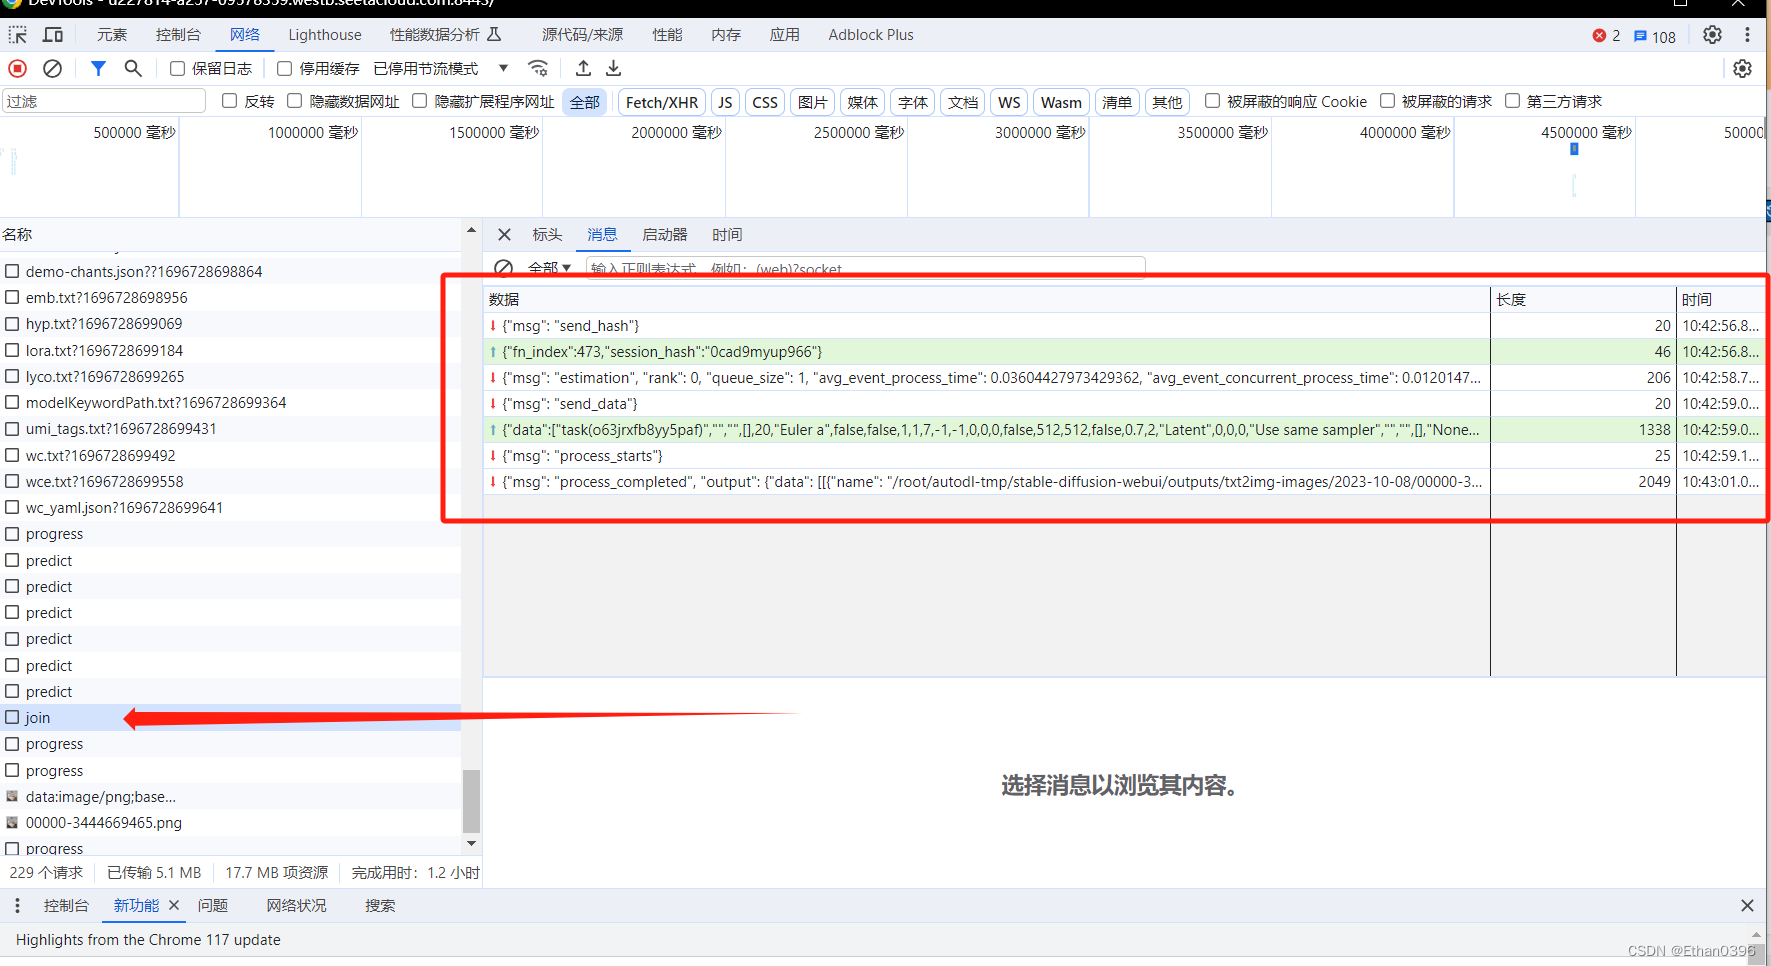Open DevTools settings gear
Screen dimensions: 1771x966
click(x=1713, y=35)
